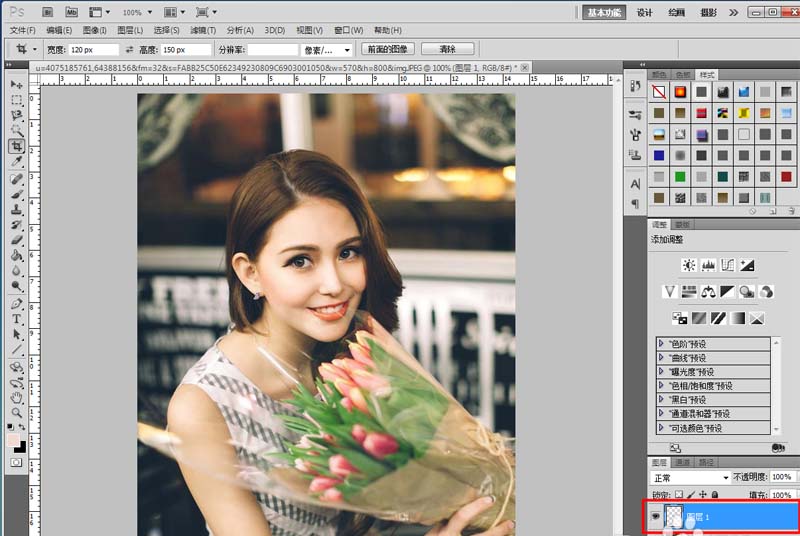Expand the "曲线"预设 presets list

point(661,358)
